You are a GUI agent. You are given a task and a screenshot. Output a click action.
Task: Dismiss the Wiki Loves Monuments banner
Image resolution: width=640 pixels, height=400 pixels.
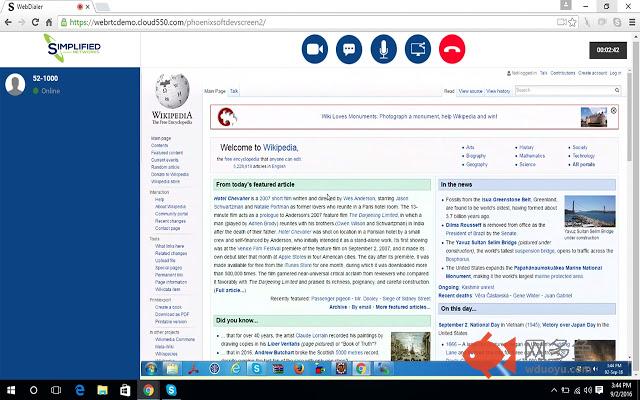pyautogui.click(x=613, y=111)
